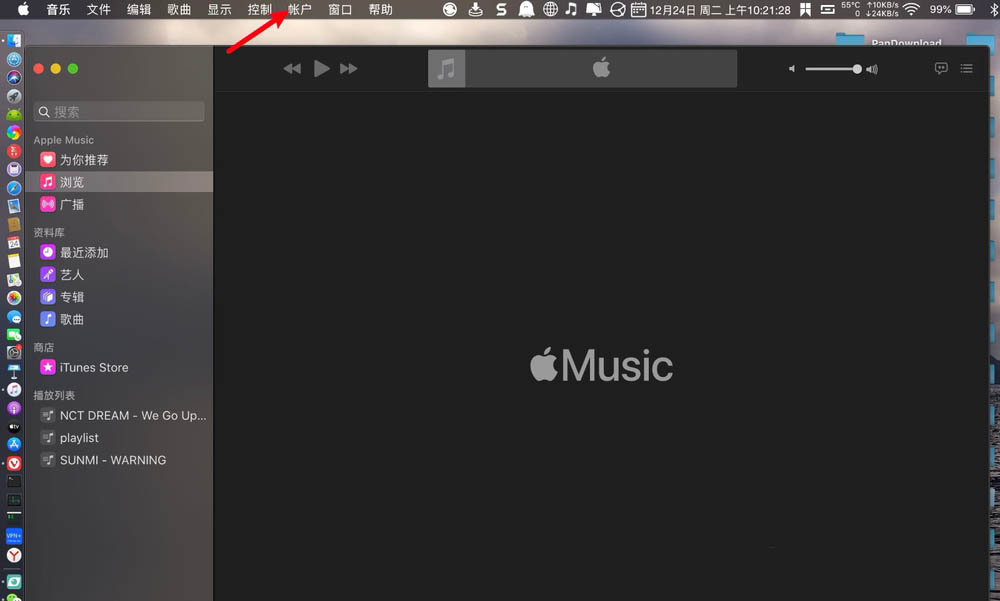Image resolution: width=1000 pixels, height=601 pixels.
Task: Open the Apple logo menu
Action: (x=23, y=9)
